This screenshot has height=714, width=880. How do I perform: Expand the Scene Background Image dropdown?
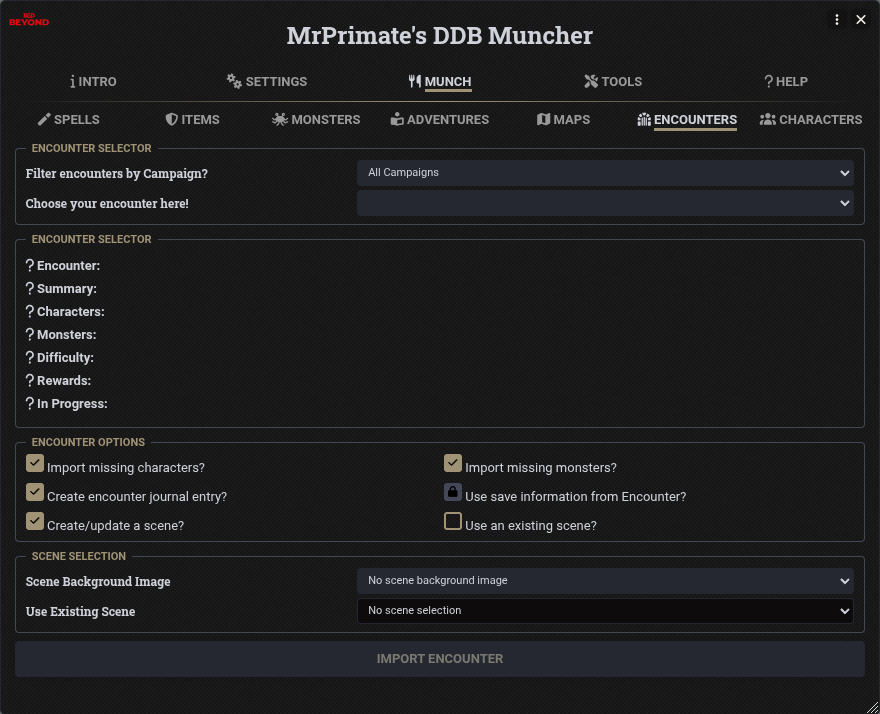605,581
